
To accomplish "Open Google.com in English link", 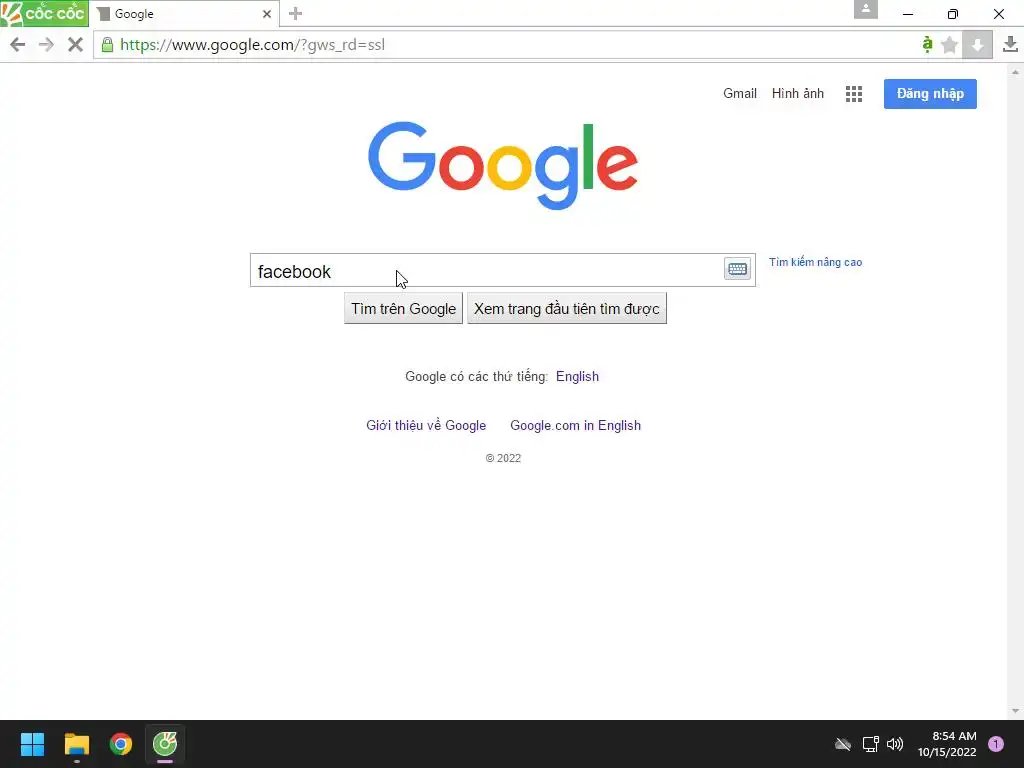I will click(575, 425).
